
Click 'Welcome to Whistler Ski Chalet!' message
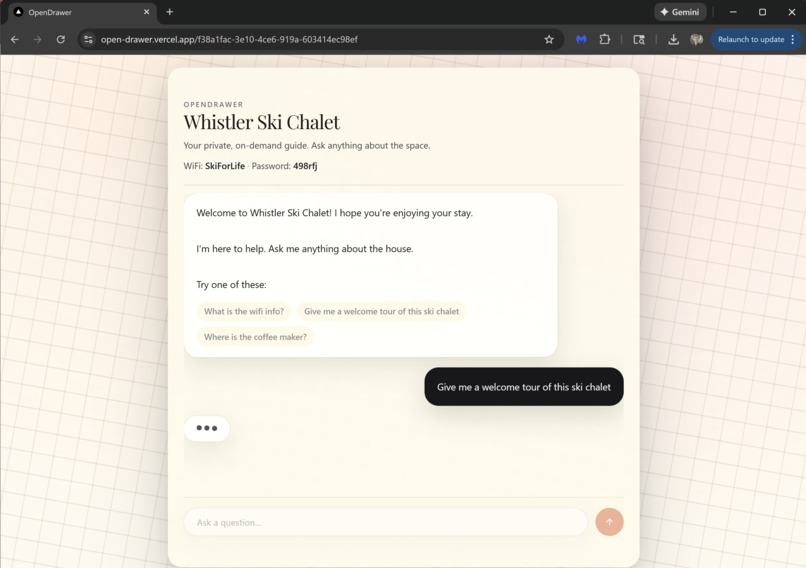tap(334, 213)
